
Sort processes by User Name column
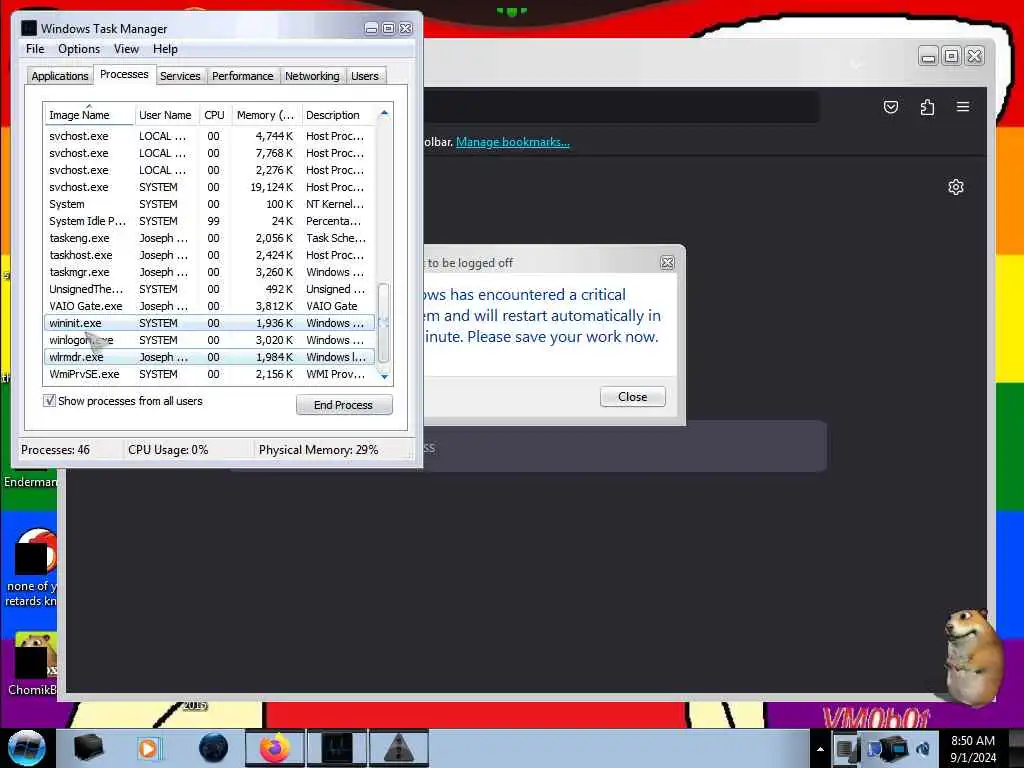tap(166, 115)
